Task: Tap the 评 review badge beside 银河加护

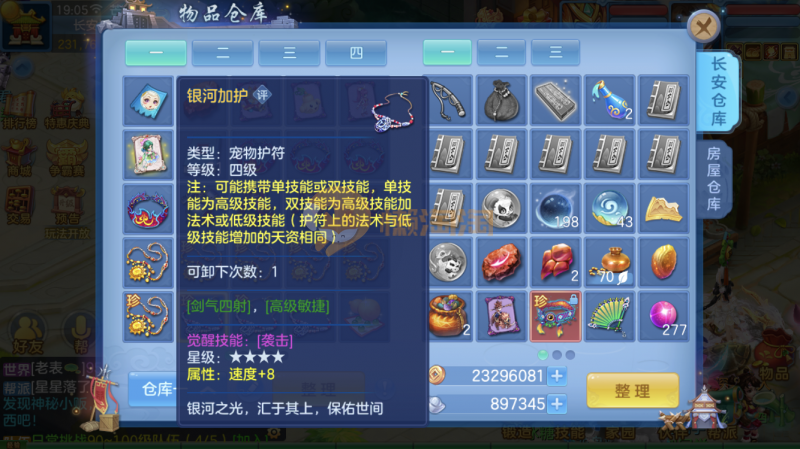Action: (262, 95)
